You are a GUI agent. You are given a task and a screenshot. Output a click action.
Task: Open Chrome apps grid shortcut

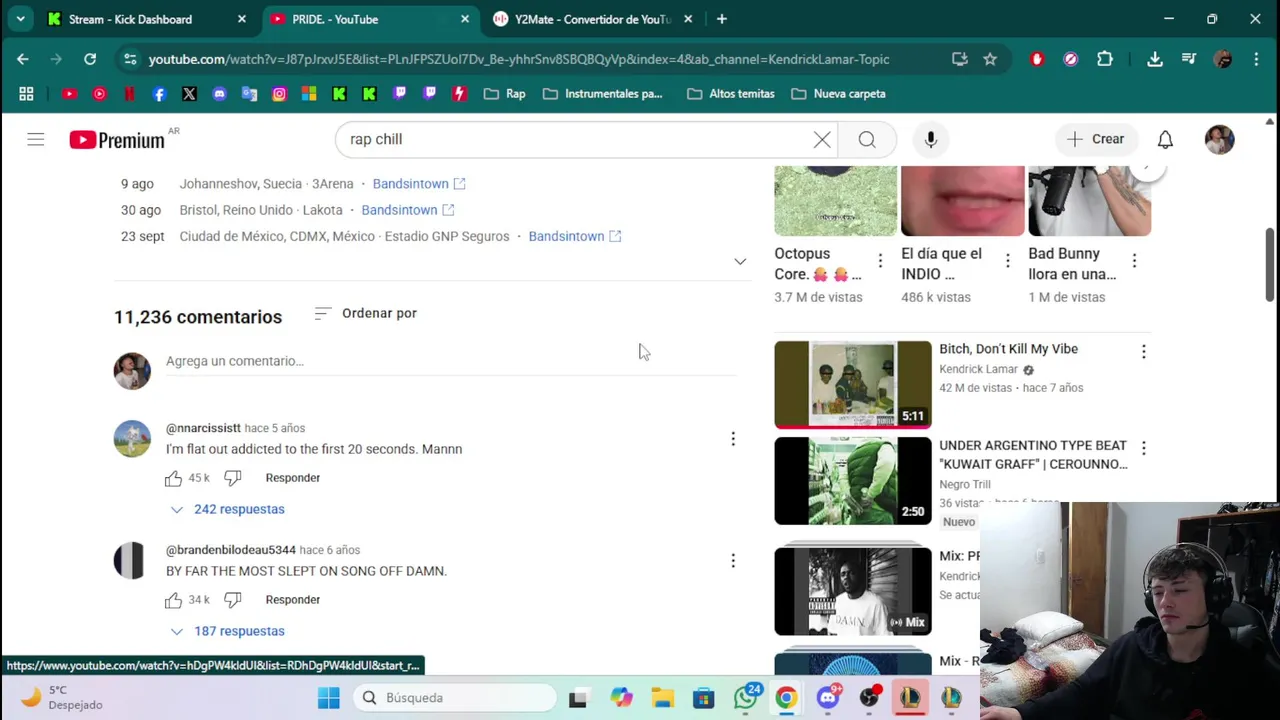(x=26, y=94)
